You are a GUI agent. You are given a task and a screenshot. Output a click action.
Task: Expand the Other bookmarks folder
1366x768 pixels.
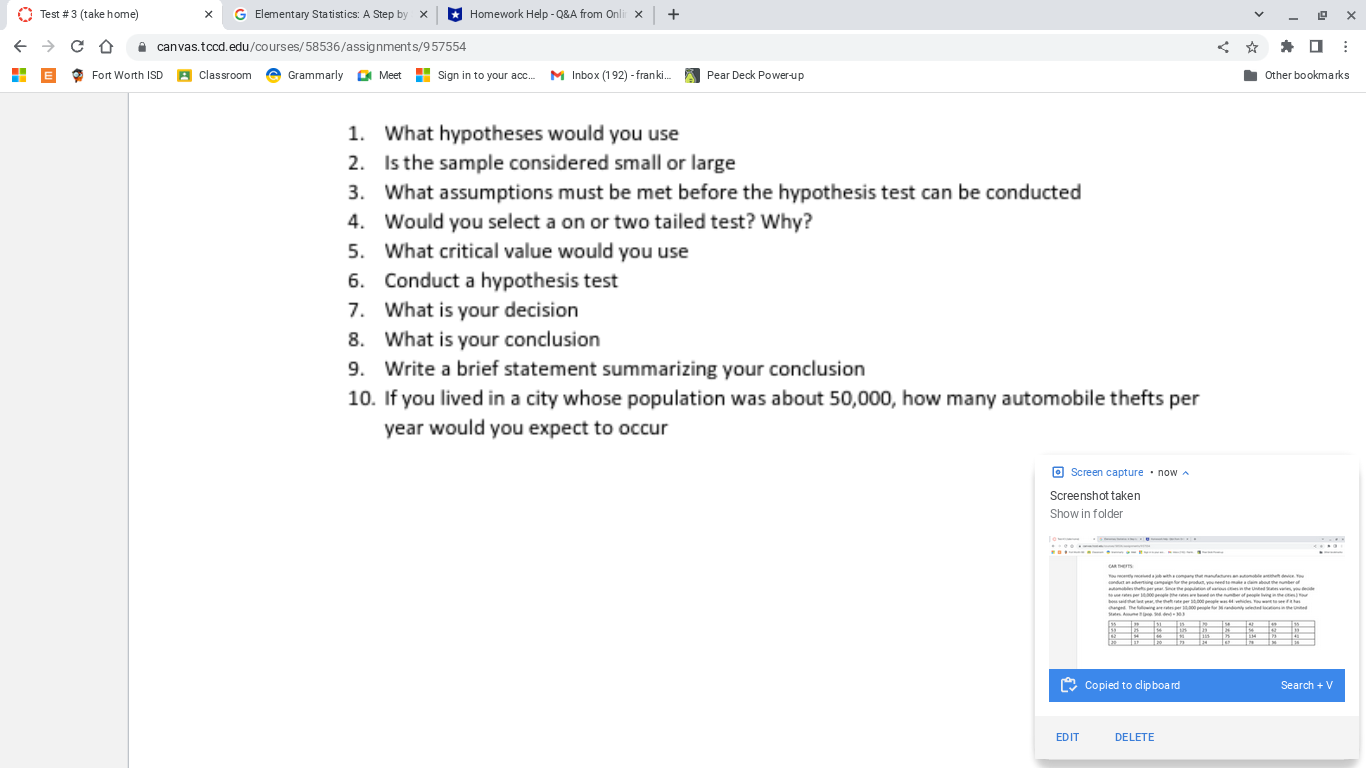(1297, 75)
